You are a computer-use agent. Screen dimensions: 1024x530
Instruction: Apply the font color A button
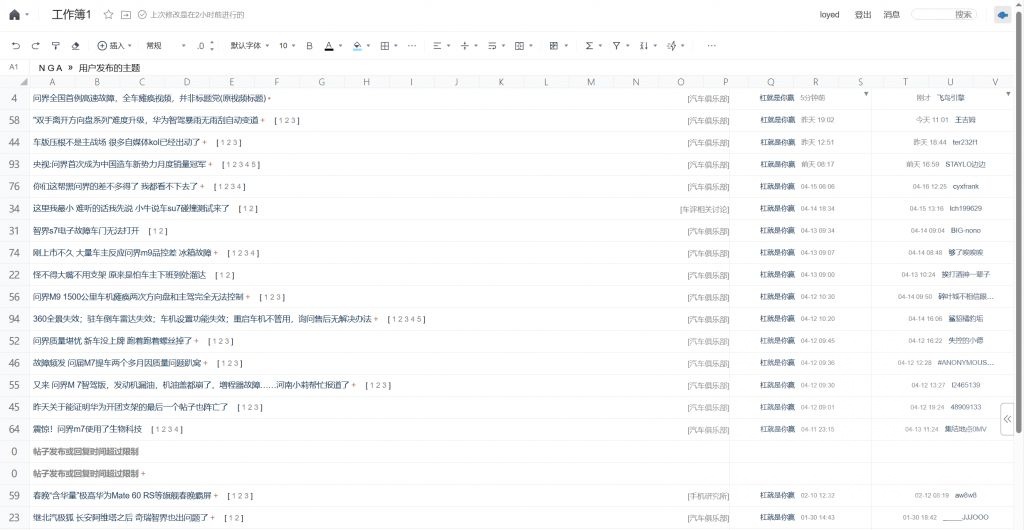click(329, 46)
